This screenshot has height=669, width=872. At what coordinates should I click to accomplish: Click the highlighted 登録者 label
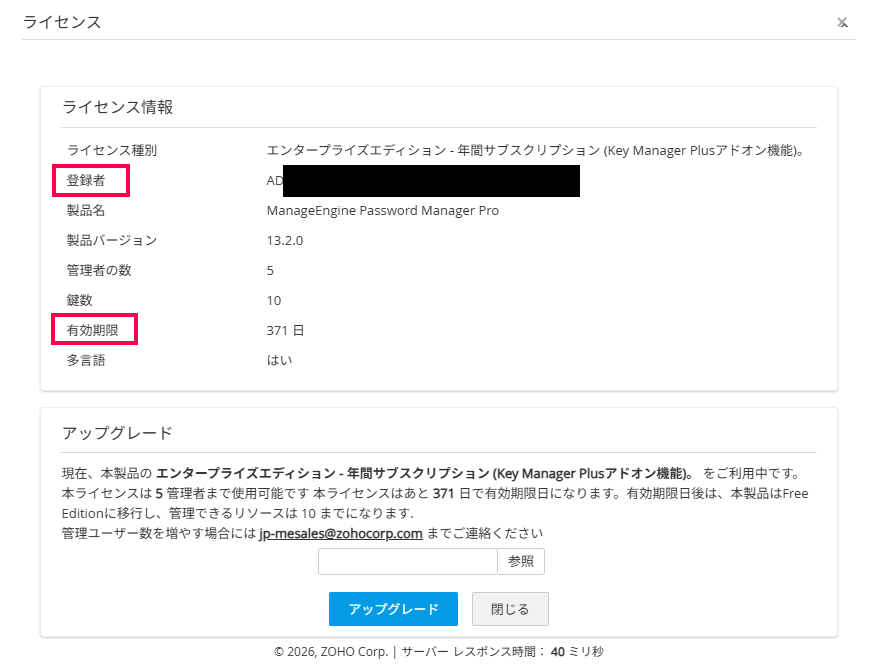pyautogui.click(x=86, y=180)
